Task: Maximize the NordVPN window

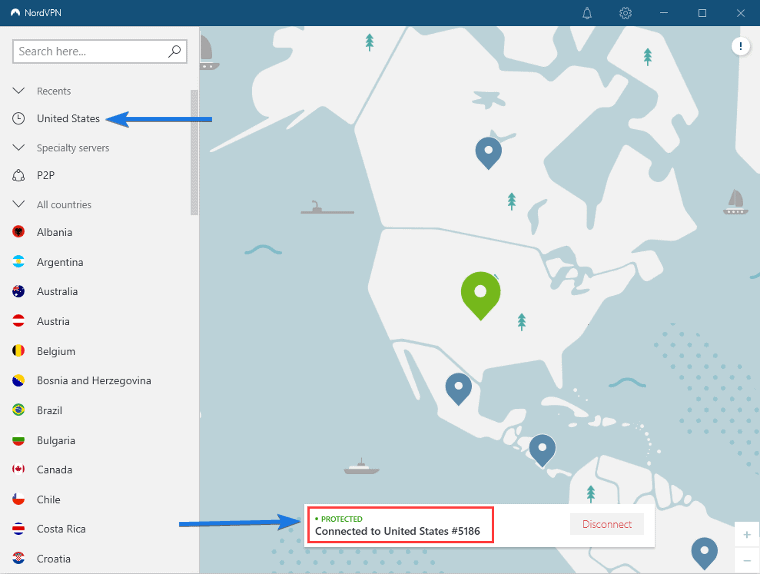Action: coord(702,13)
